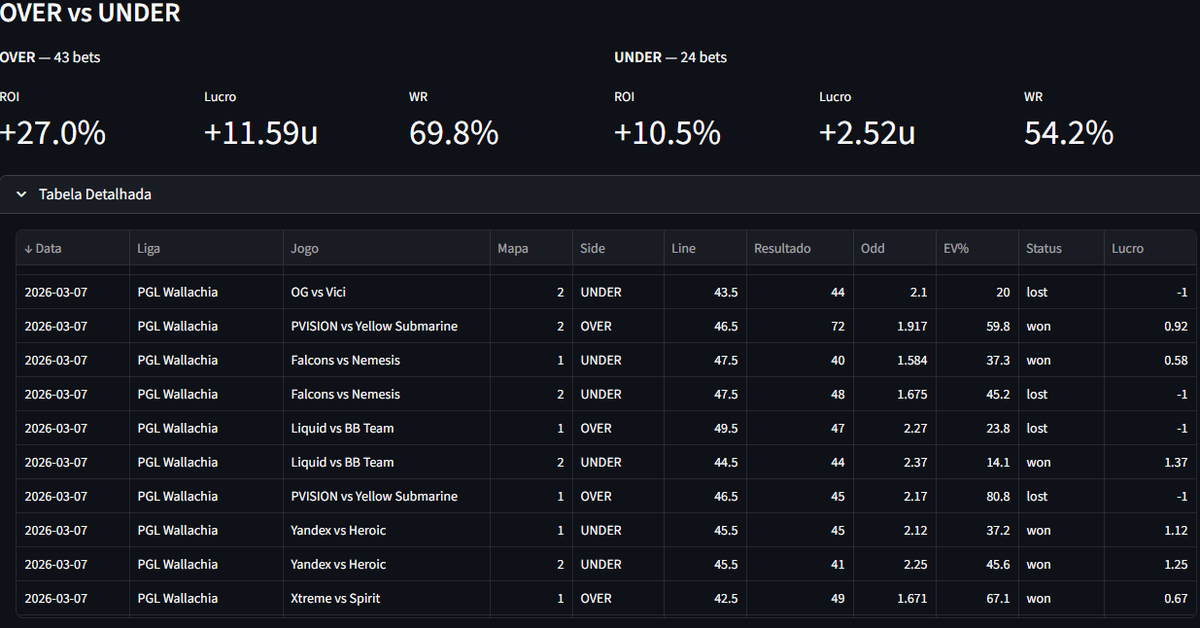Sort by the Odd column header

pyautogui.click(x=895, y=248)
